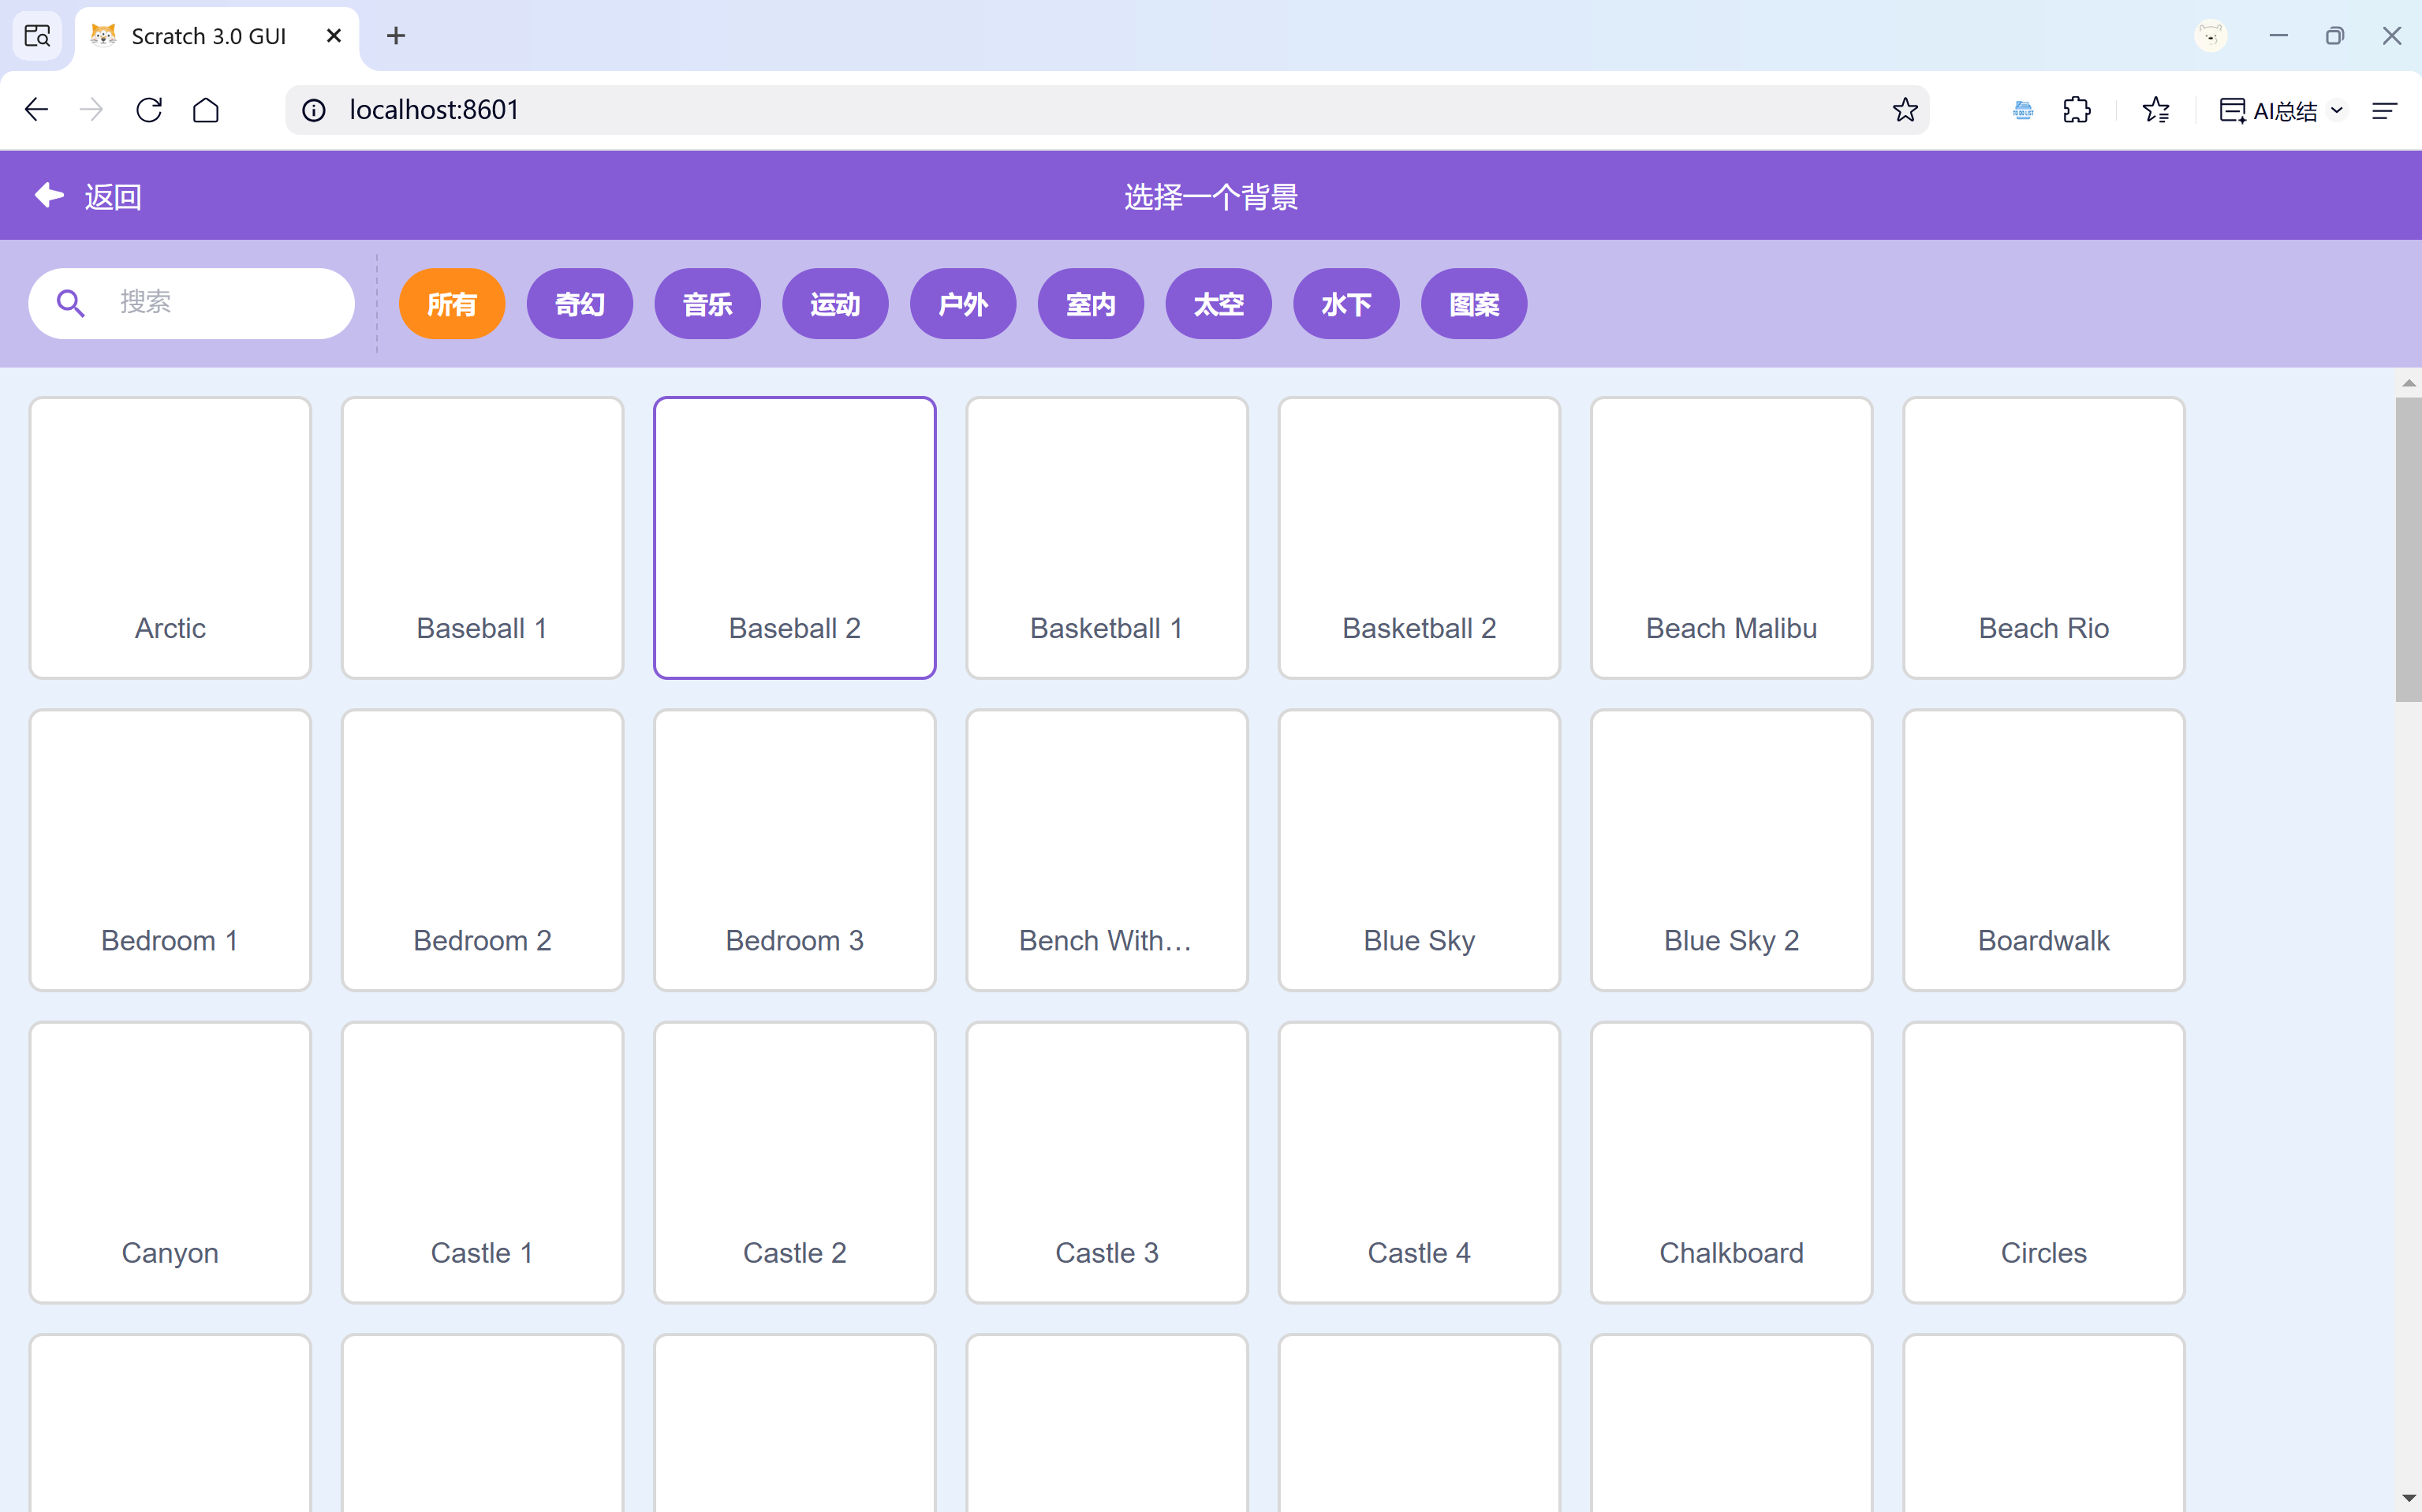2422x1512 pixels.
Task: Filter backdrops by 水下 category
Action: 1345,304
